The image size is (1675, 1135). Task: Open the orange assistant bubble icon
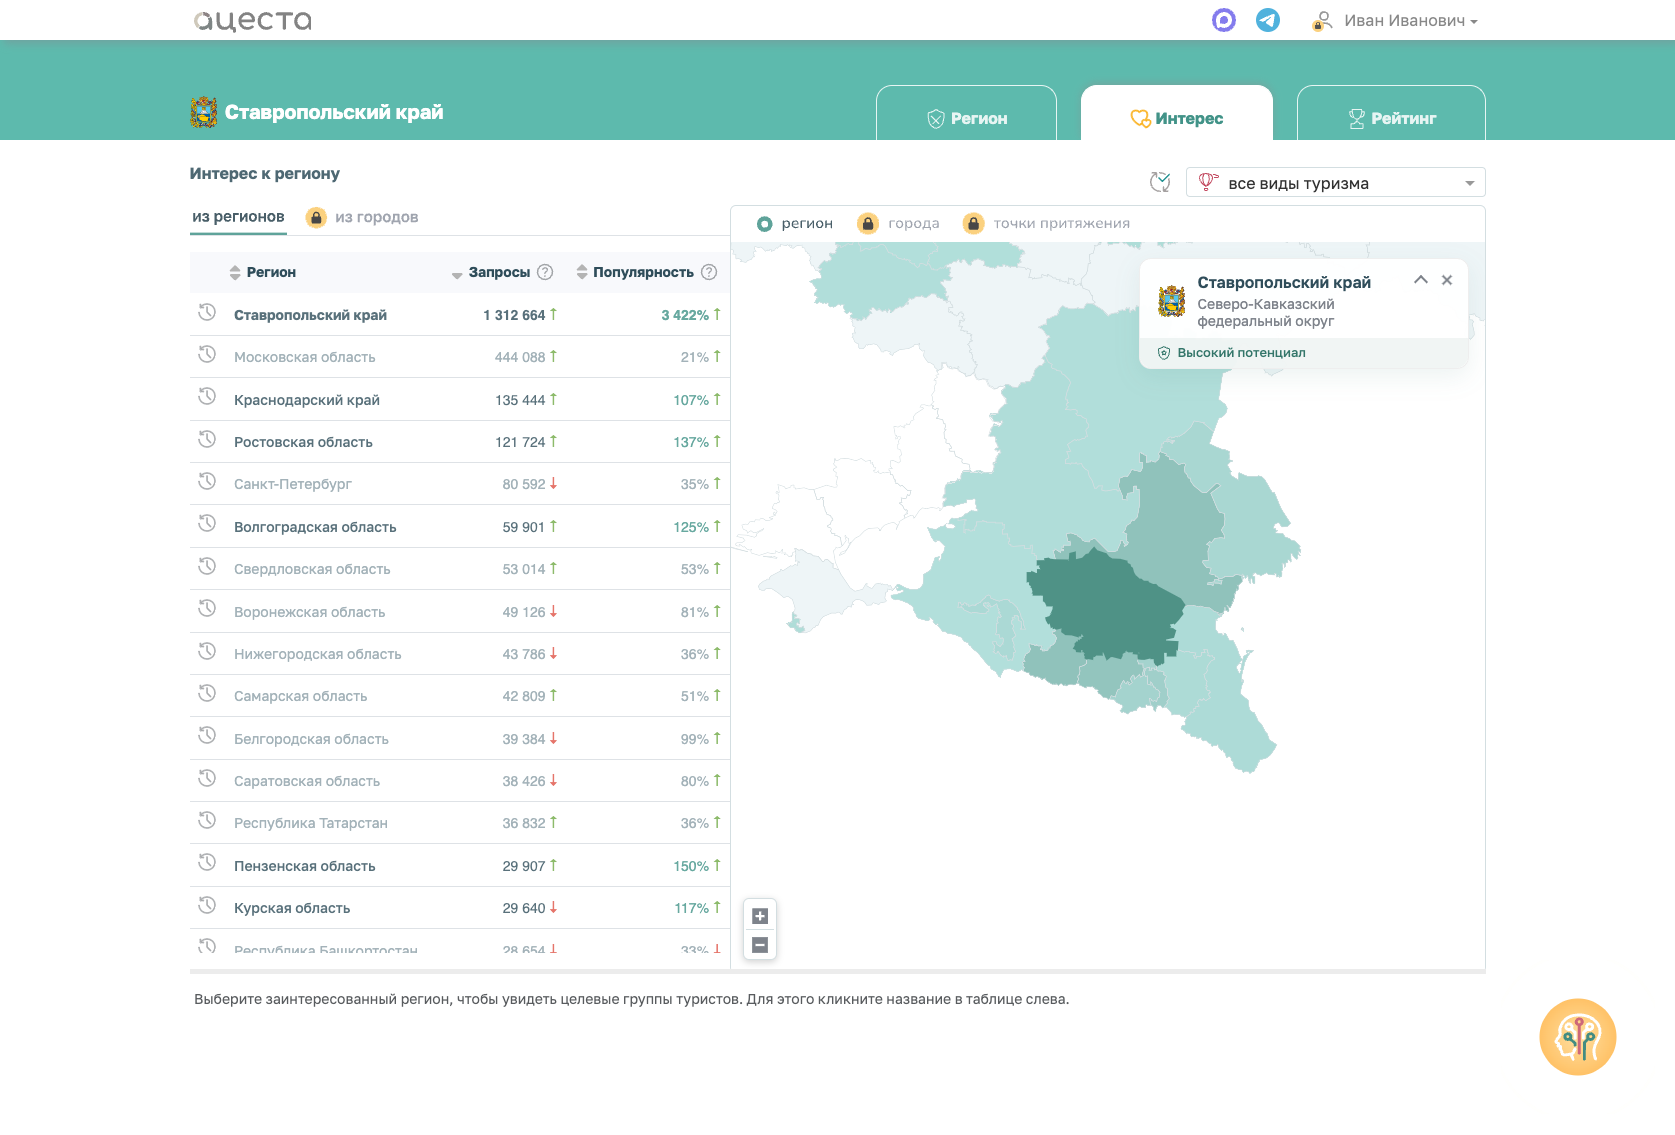point(1577,1037)
